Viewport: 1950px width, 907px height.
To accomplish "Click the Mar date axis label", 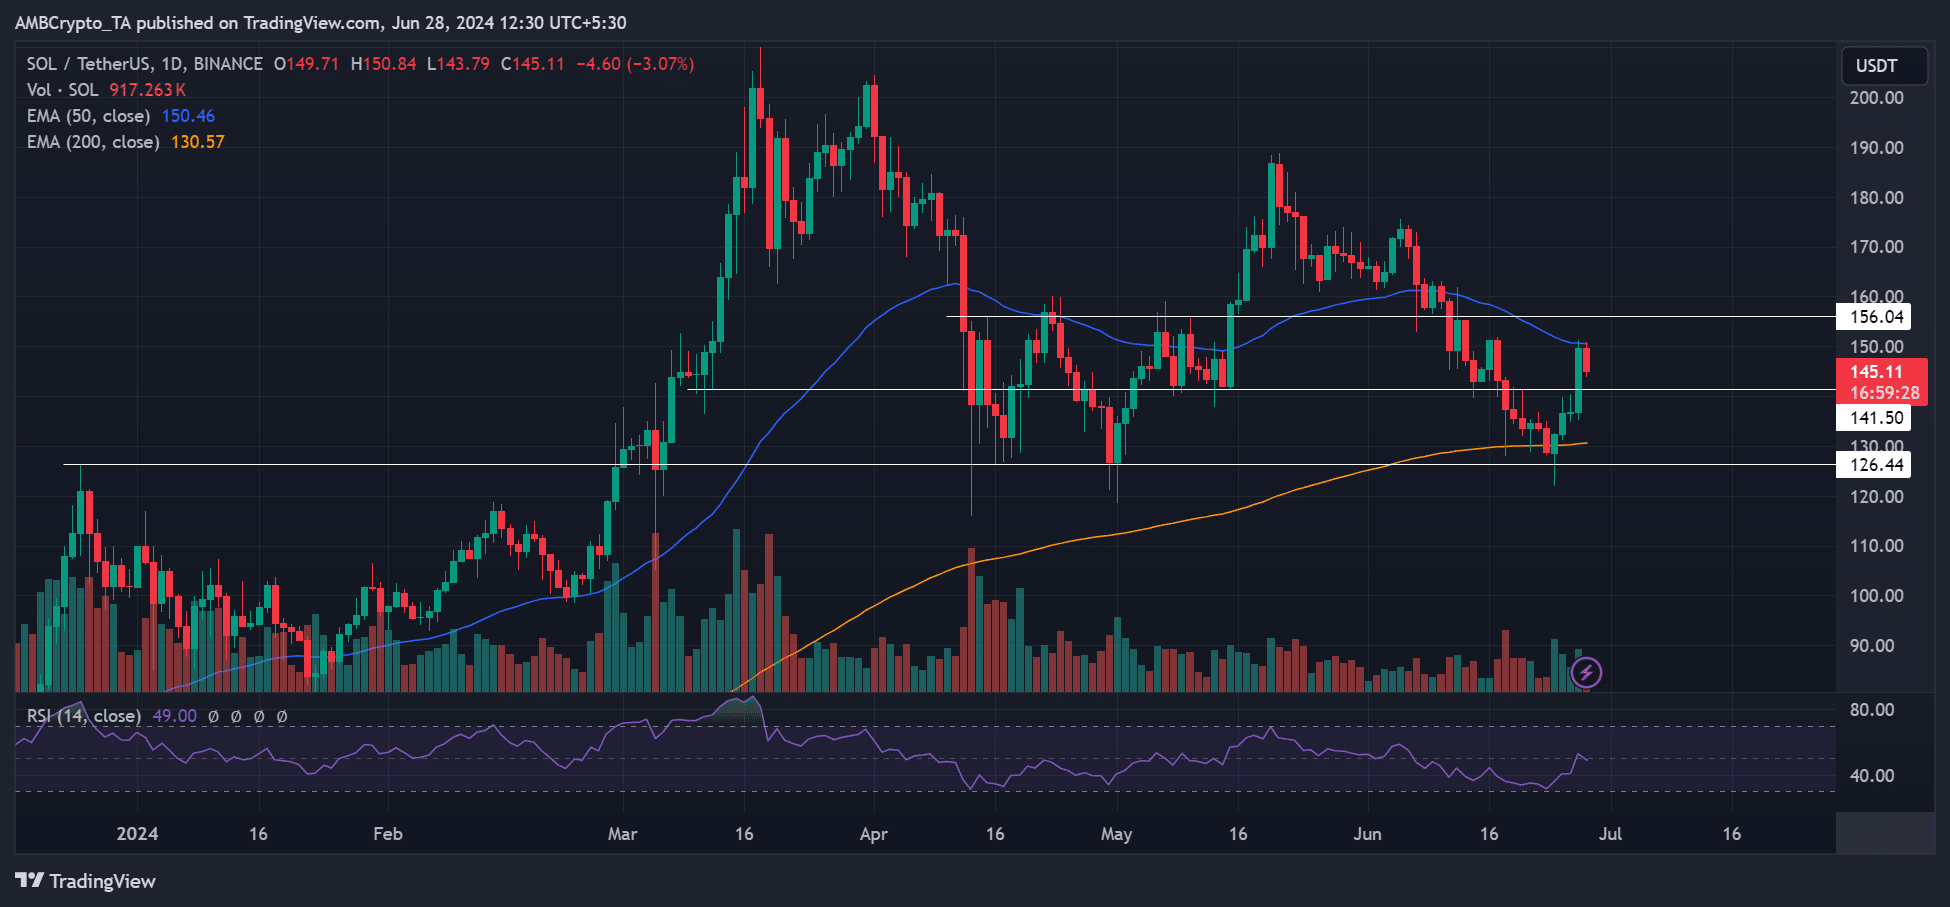I will point(623,834).
